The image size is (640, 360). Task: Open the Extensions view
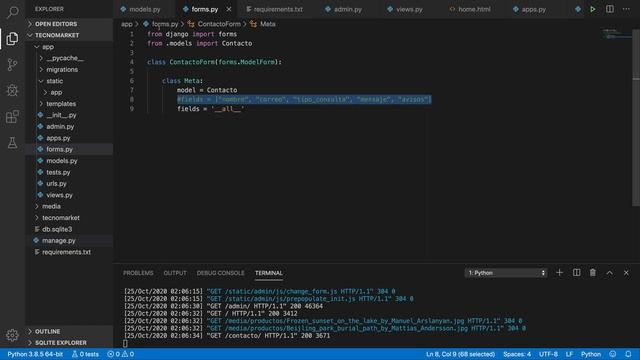12,117
